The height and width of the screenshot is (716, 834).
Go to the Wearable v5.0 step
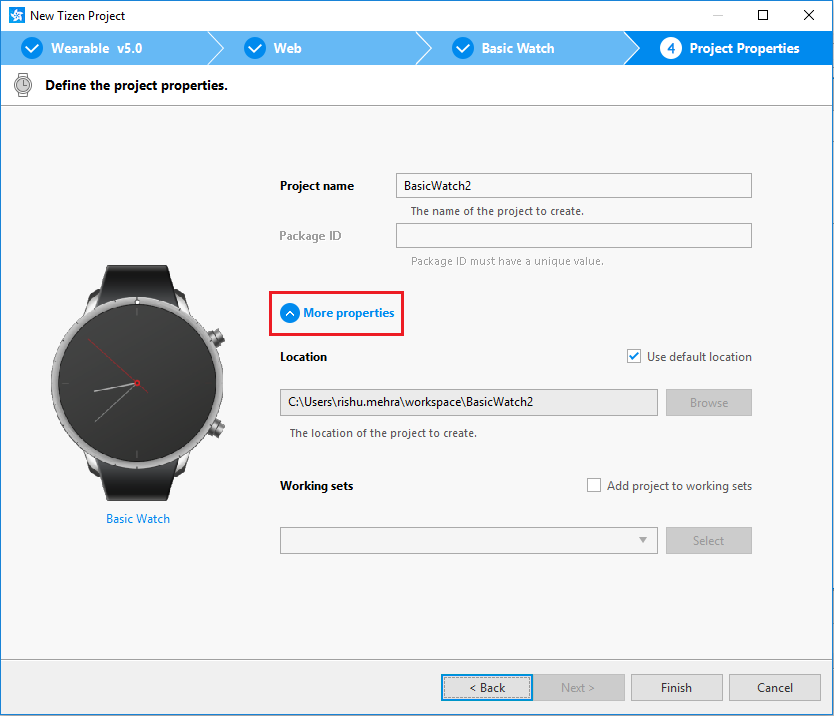[x=96, y=48]
